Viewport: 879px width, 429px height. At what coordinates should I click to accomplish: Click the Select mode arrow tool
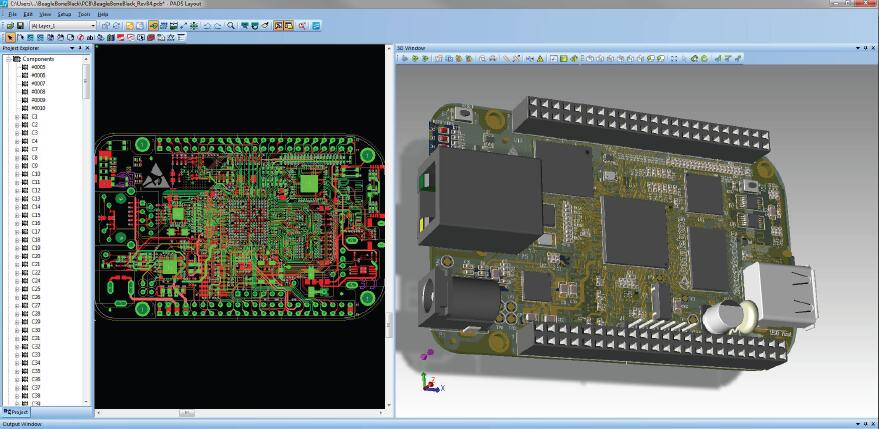point(10,37)
